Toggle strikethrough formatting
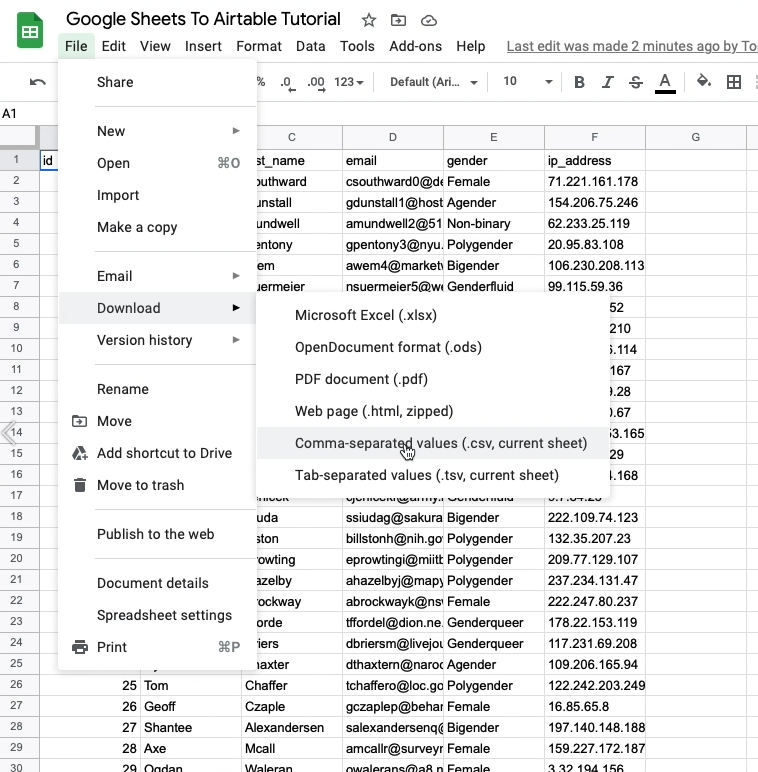 click(x=635, y=82)
